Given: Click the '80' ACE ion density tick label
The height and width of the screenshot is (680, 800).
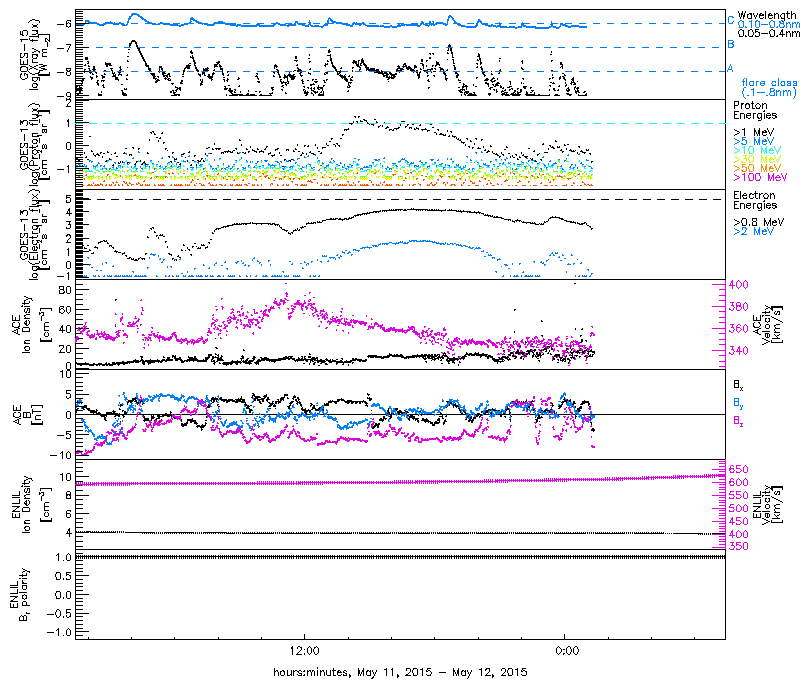Looking at the screenshot, I should coord(65,290).
